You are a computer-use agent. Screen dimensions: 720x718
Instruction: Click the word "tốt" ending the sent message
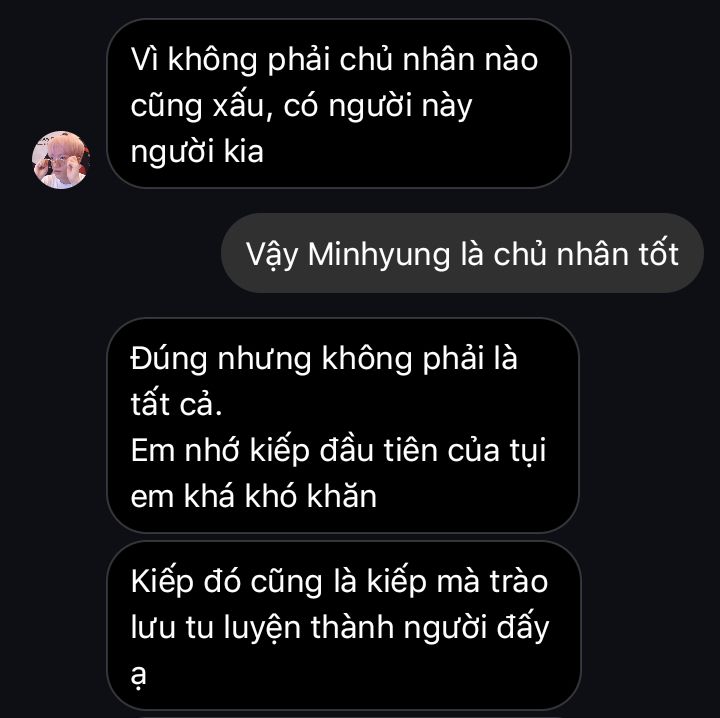tap(658, 254)
